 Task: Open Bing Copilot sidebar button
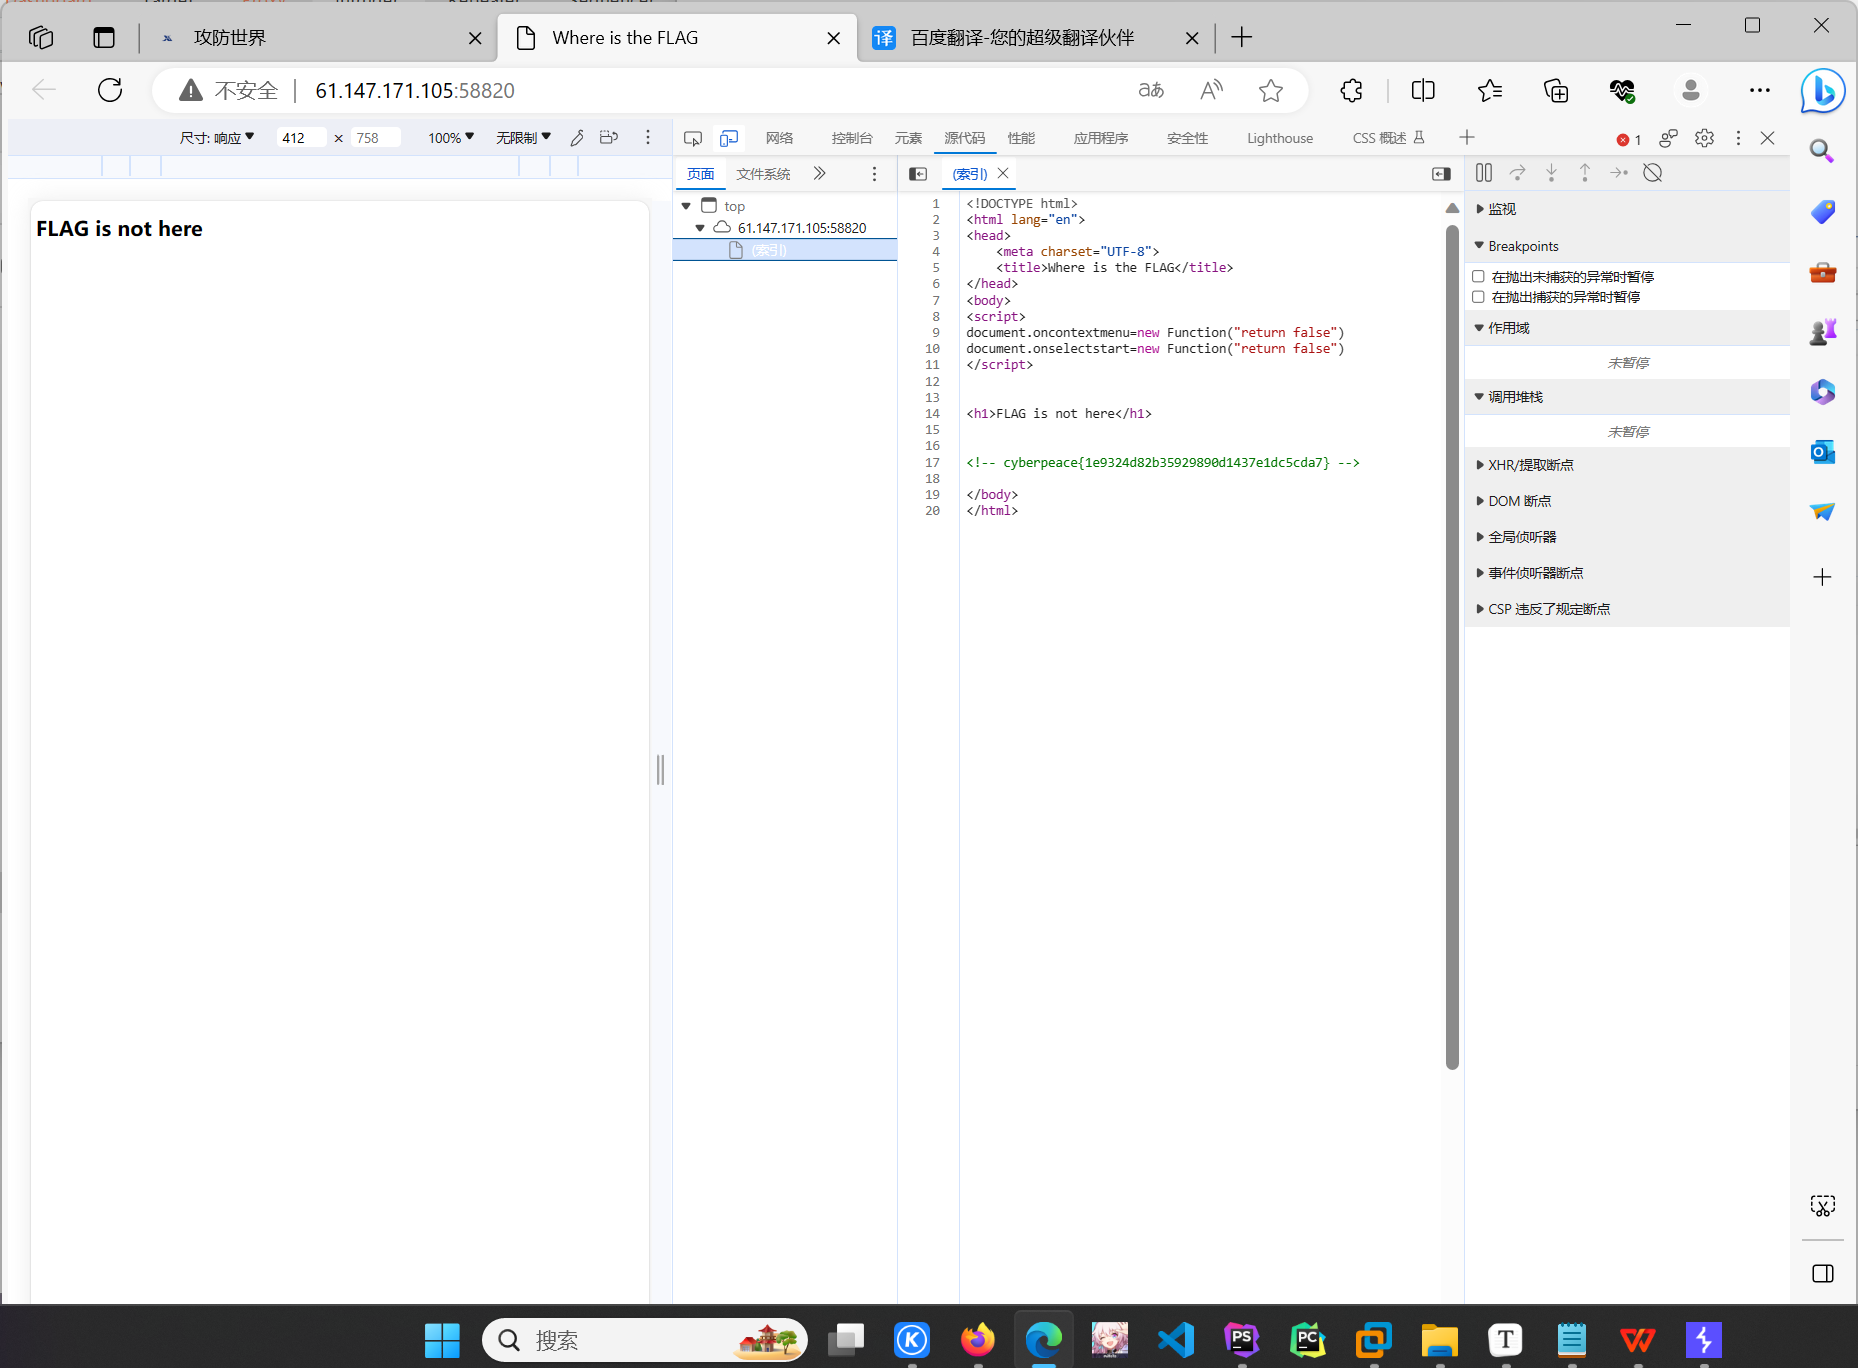click(1823, 91)
